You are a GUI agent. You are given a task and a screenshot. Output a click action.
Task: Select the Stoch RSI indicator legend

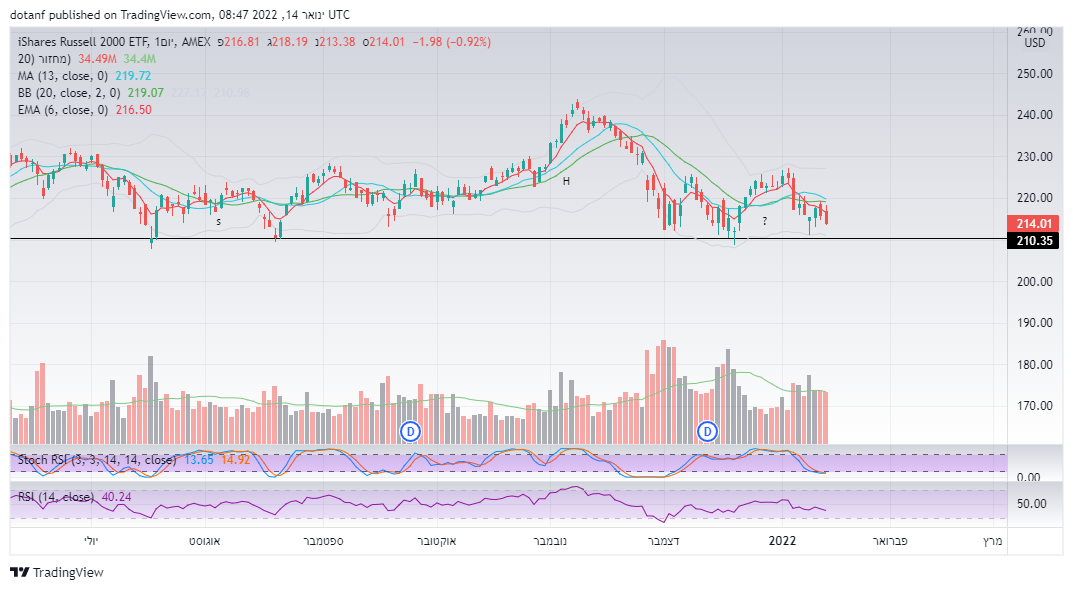coord(97,460)
